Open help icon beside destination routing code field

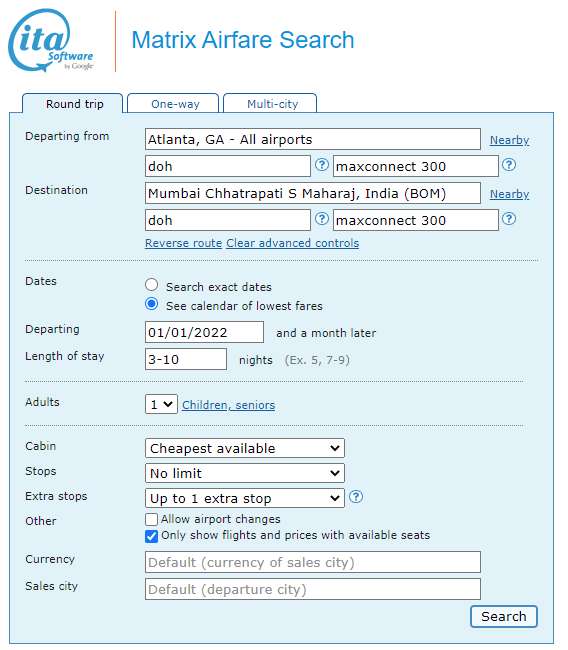tap(322, 218)
